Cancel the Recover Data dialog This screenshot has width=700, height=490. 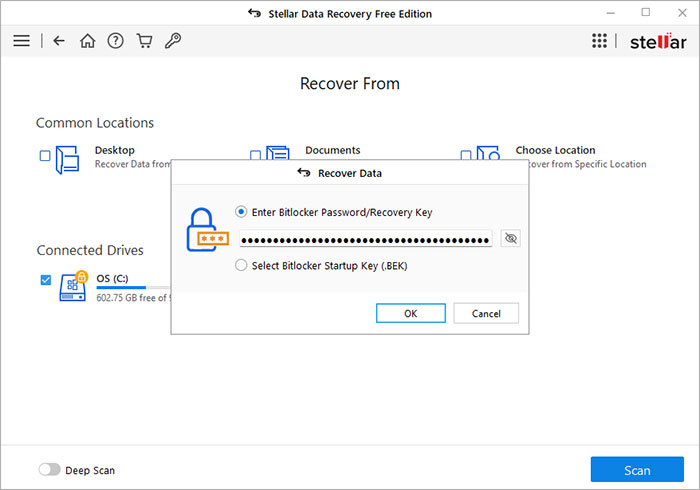pos(486,313)
